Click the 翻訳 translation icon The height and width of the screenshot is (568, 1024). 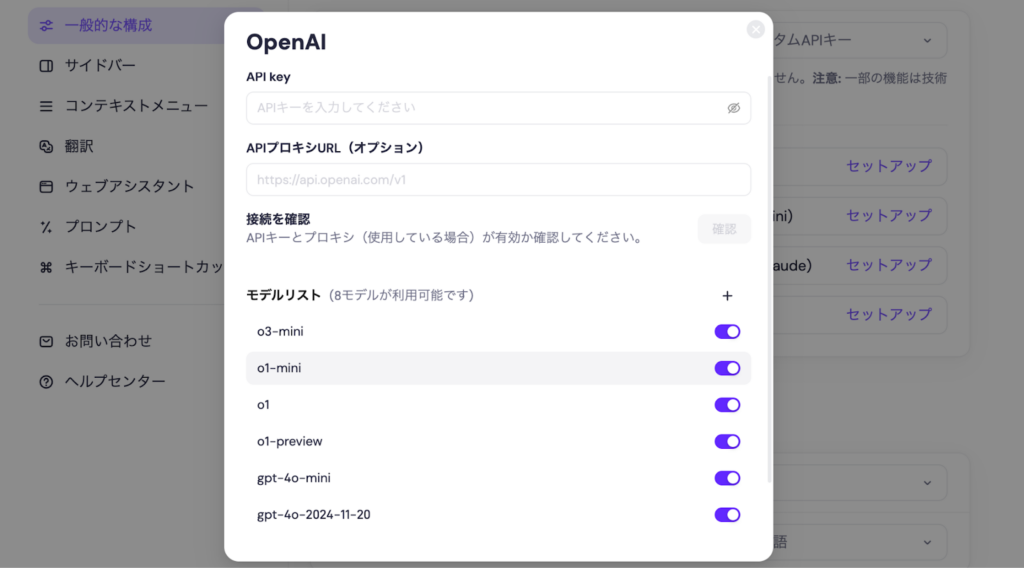(x=46, y=146)
